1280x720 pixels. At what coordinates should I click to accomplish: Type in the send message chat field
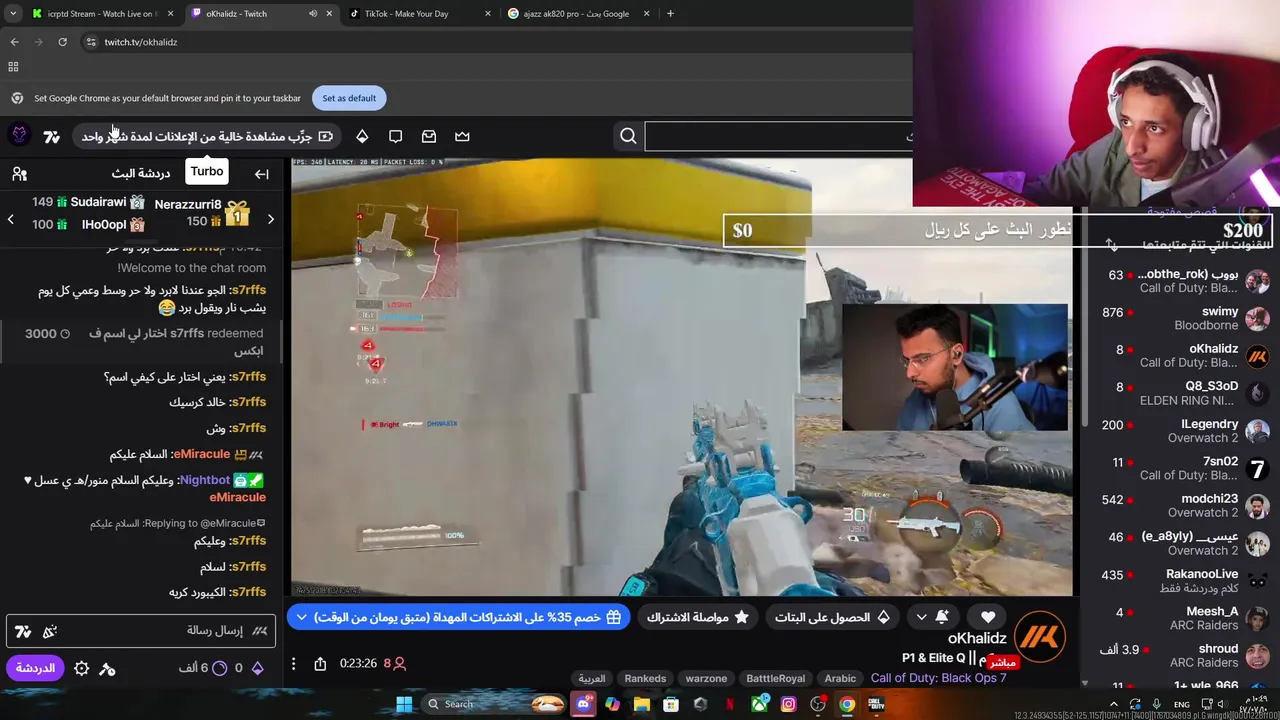click(140, 631)
